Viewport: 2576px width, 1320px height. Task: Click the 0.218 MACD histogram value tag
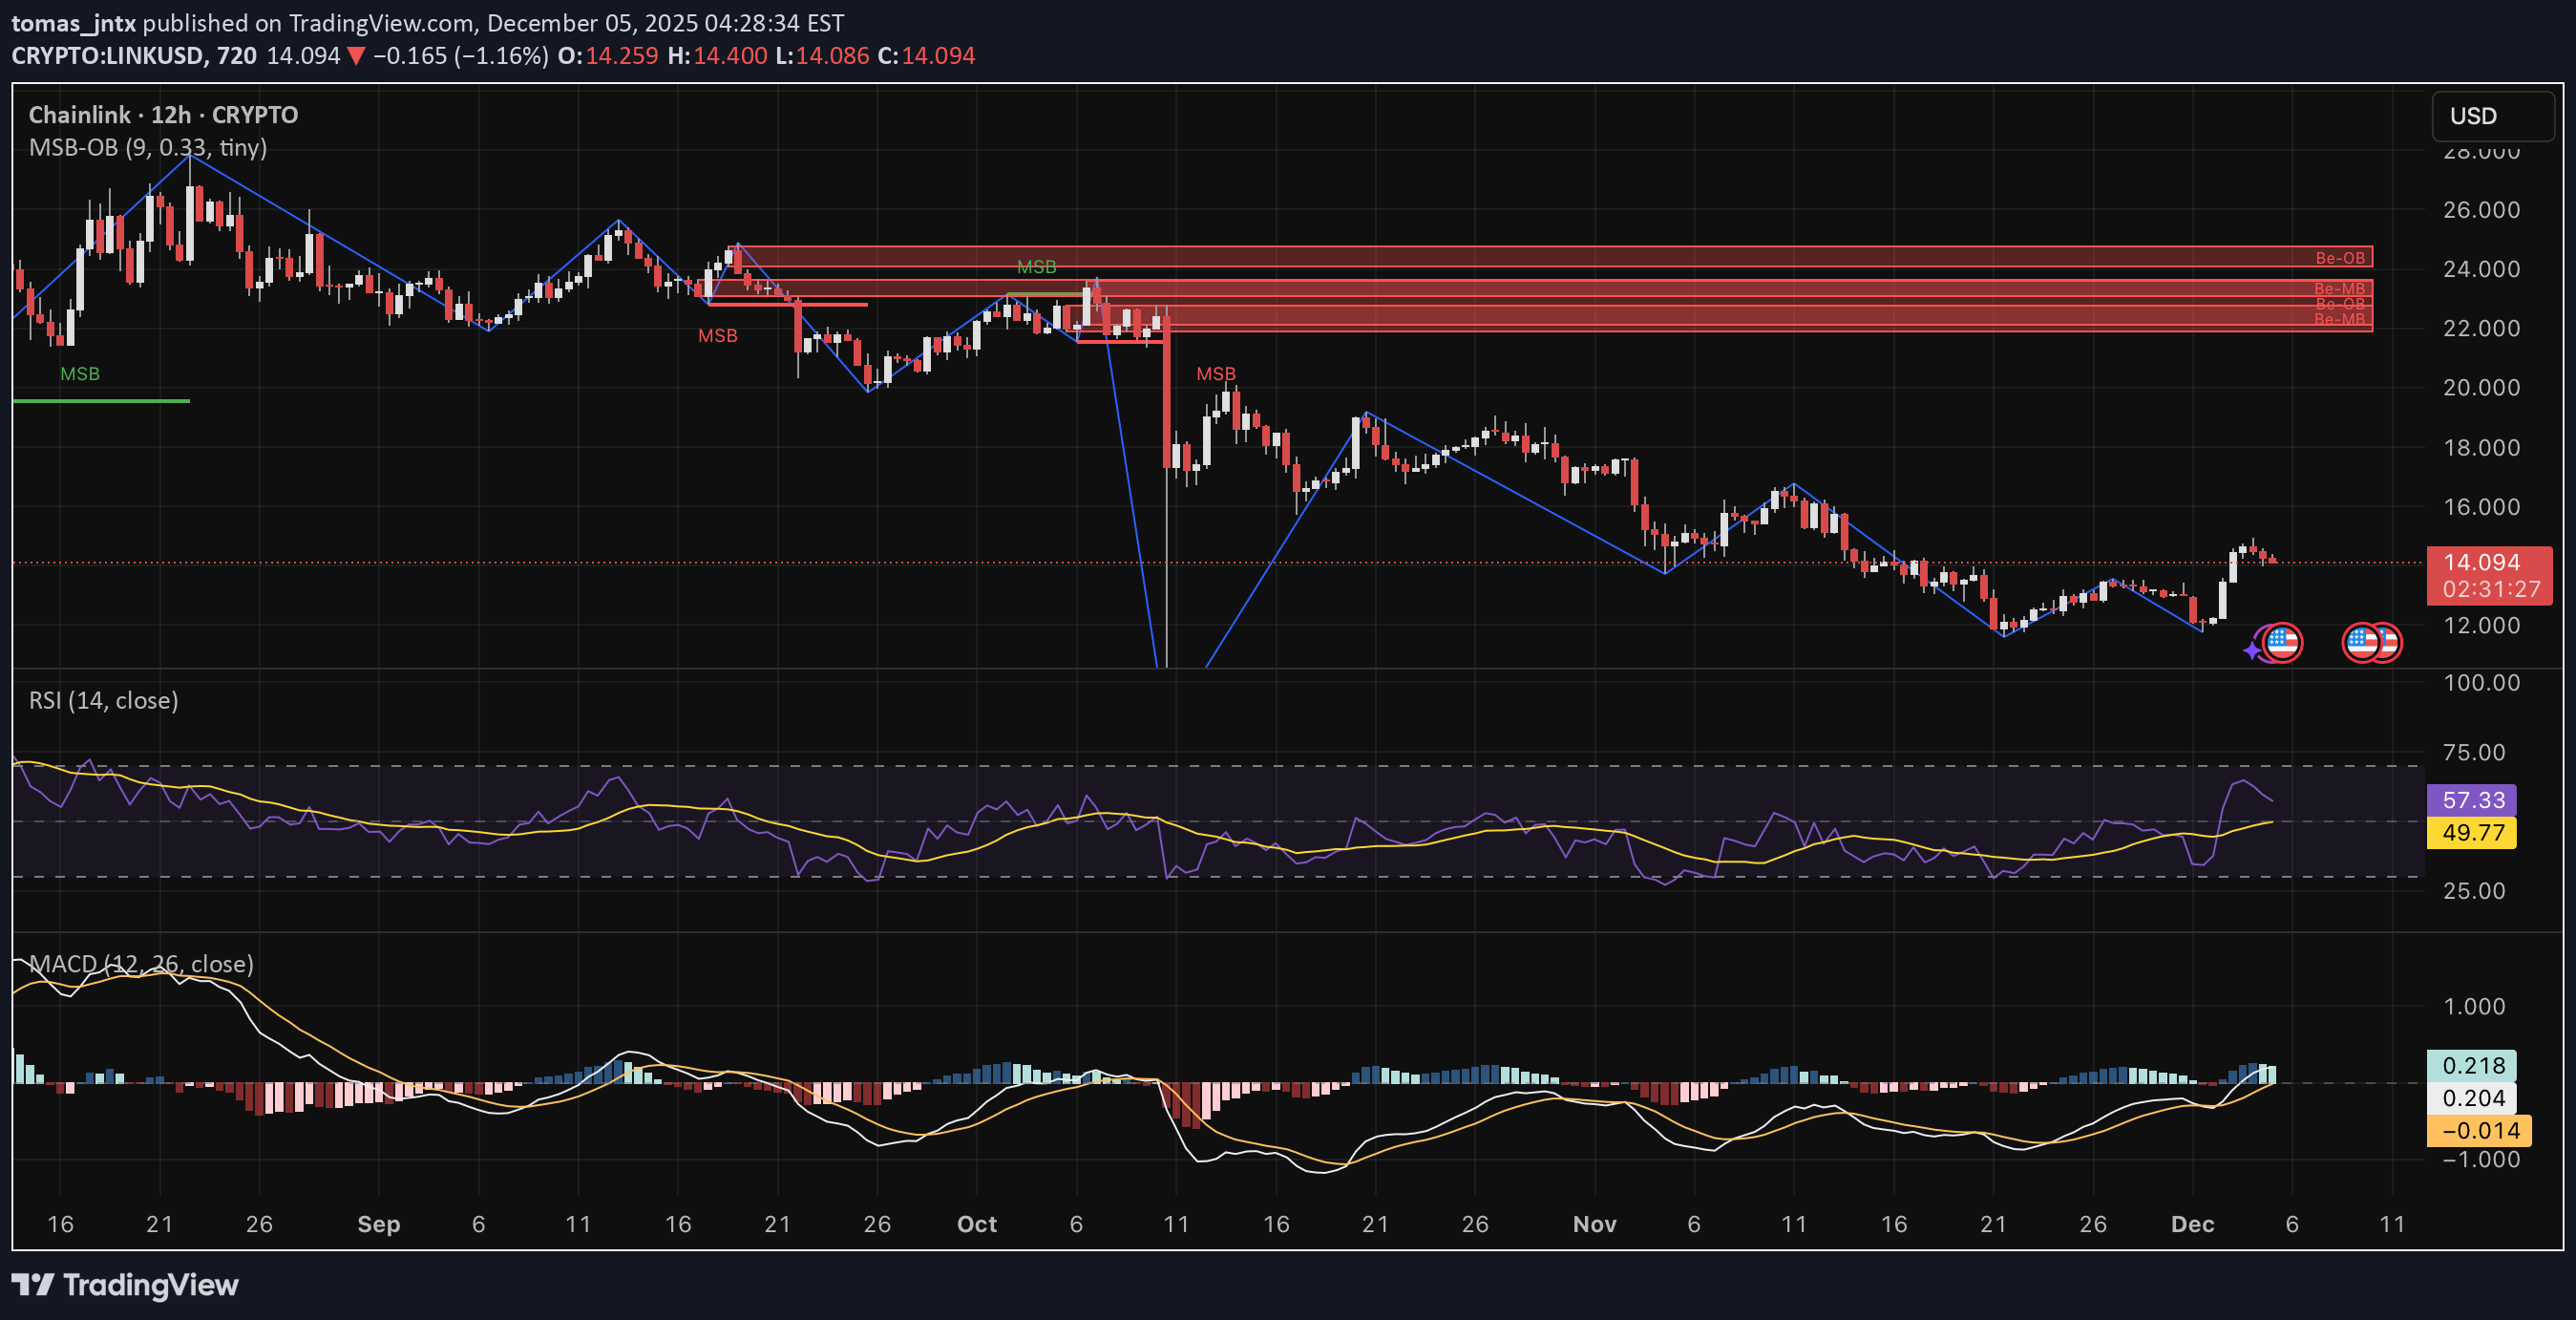coord(2472,1065)
